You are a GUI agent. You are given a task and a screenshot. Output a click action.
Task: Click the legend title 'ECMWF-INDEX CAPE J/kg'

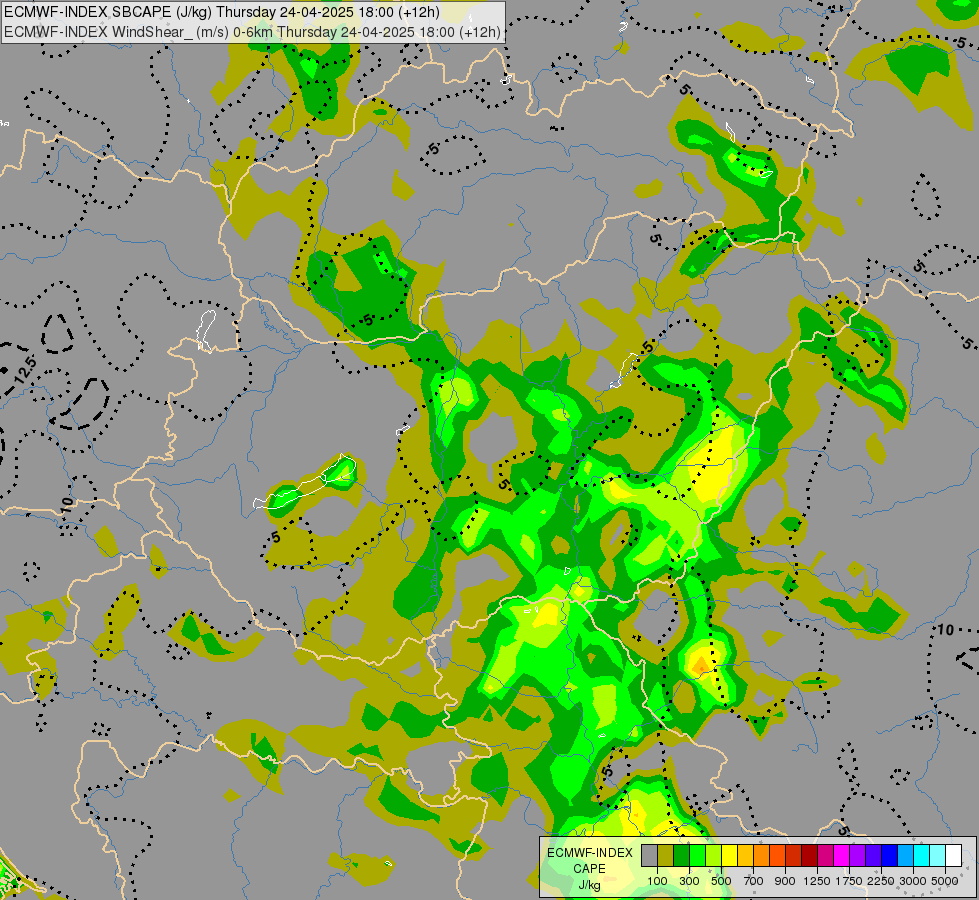[590, 869]
